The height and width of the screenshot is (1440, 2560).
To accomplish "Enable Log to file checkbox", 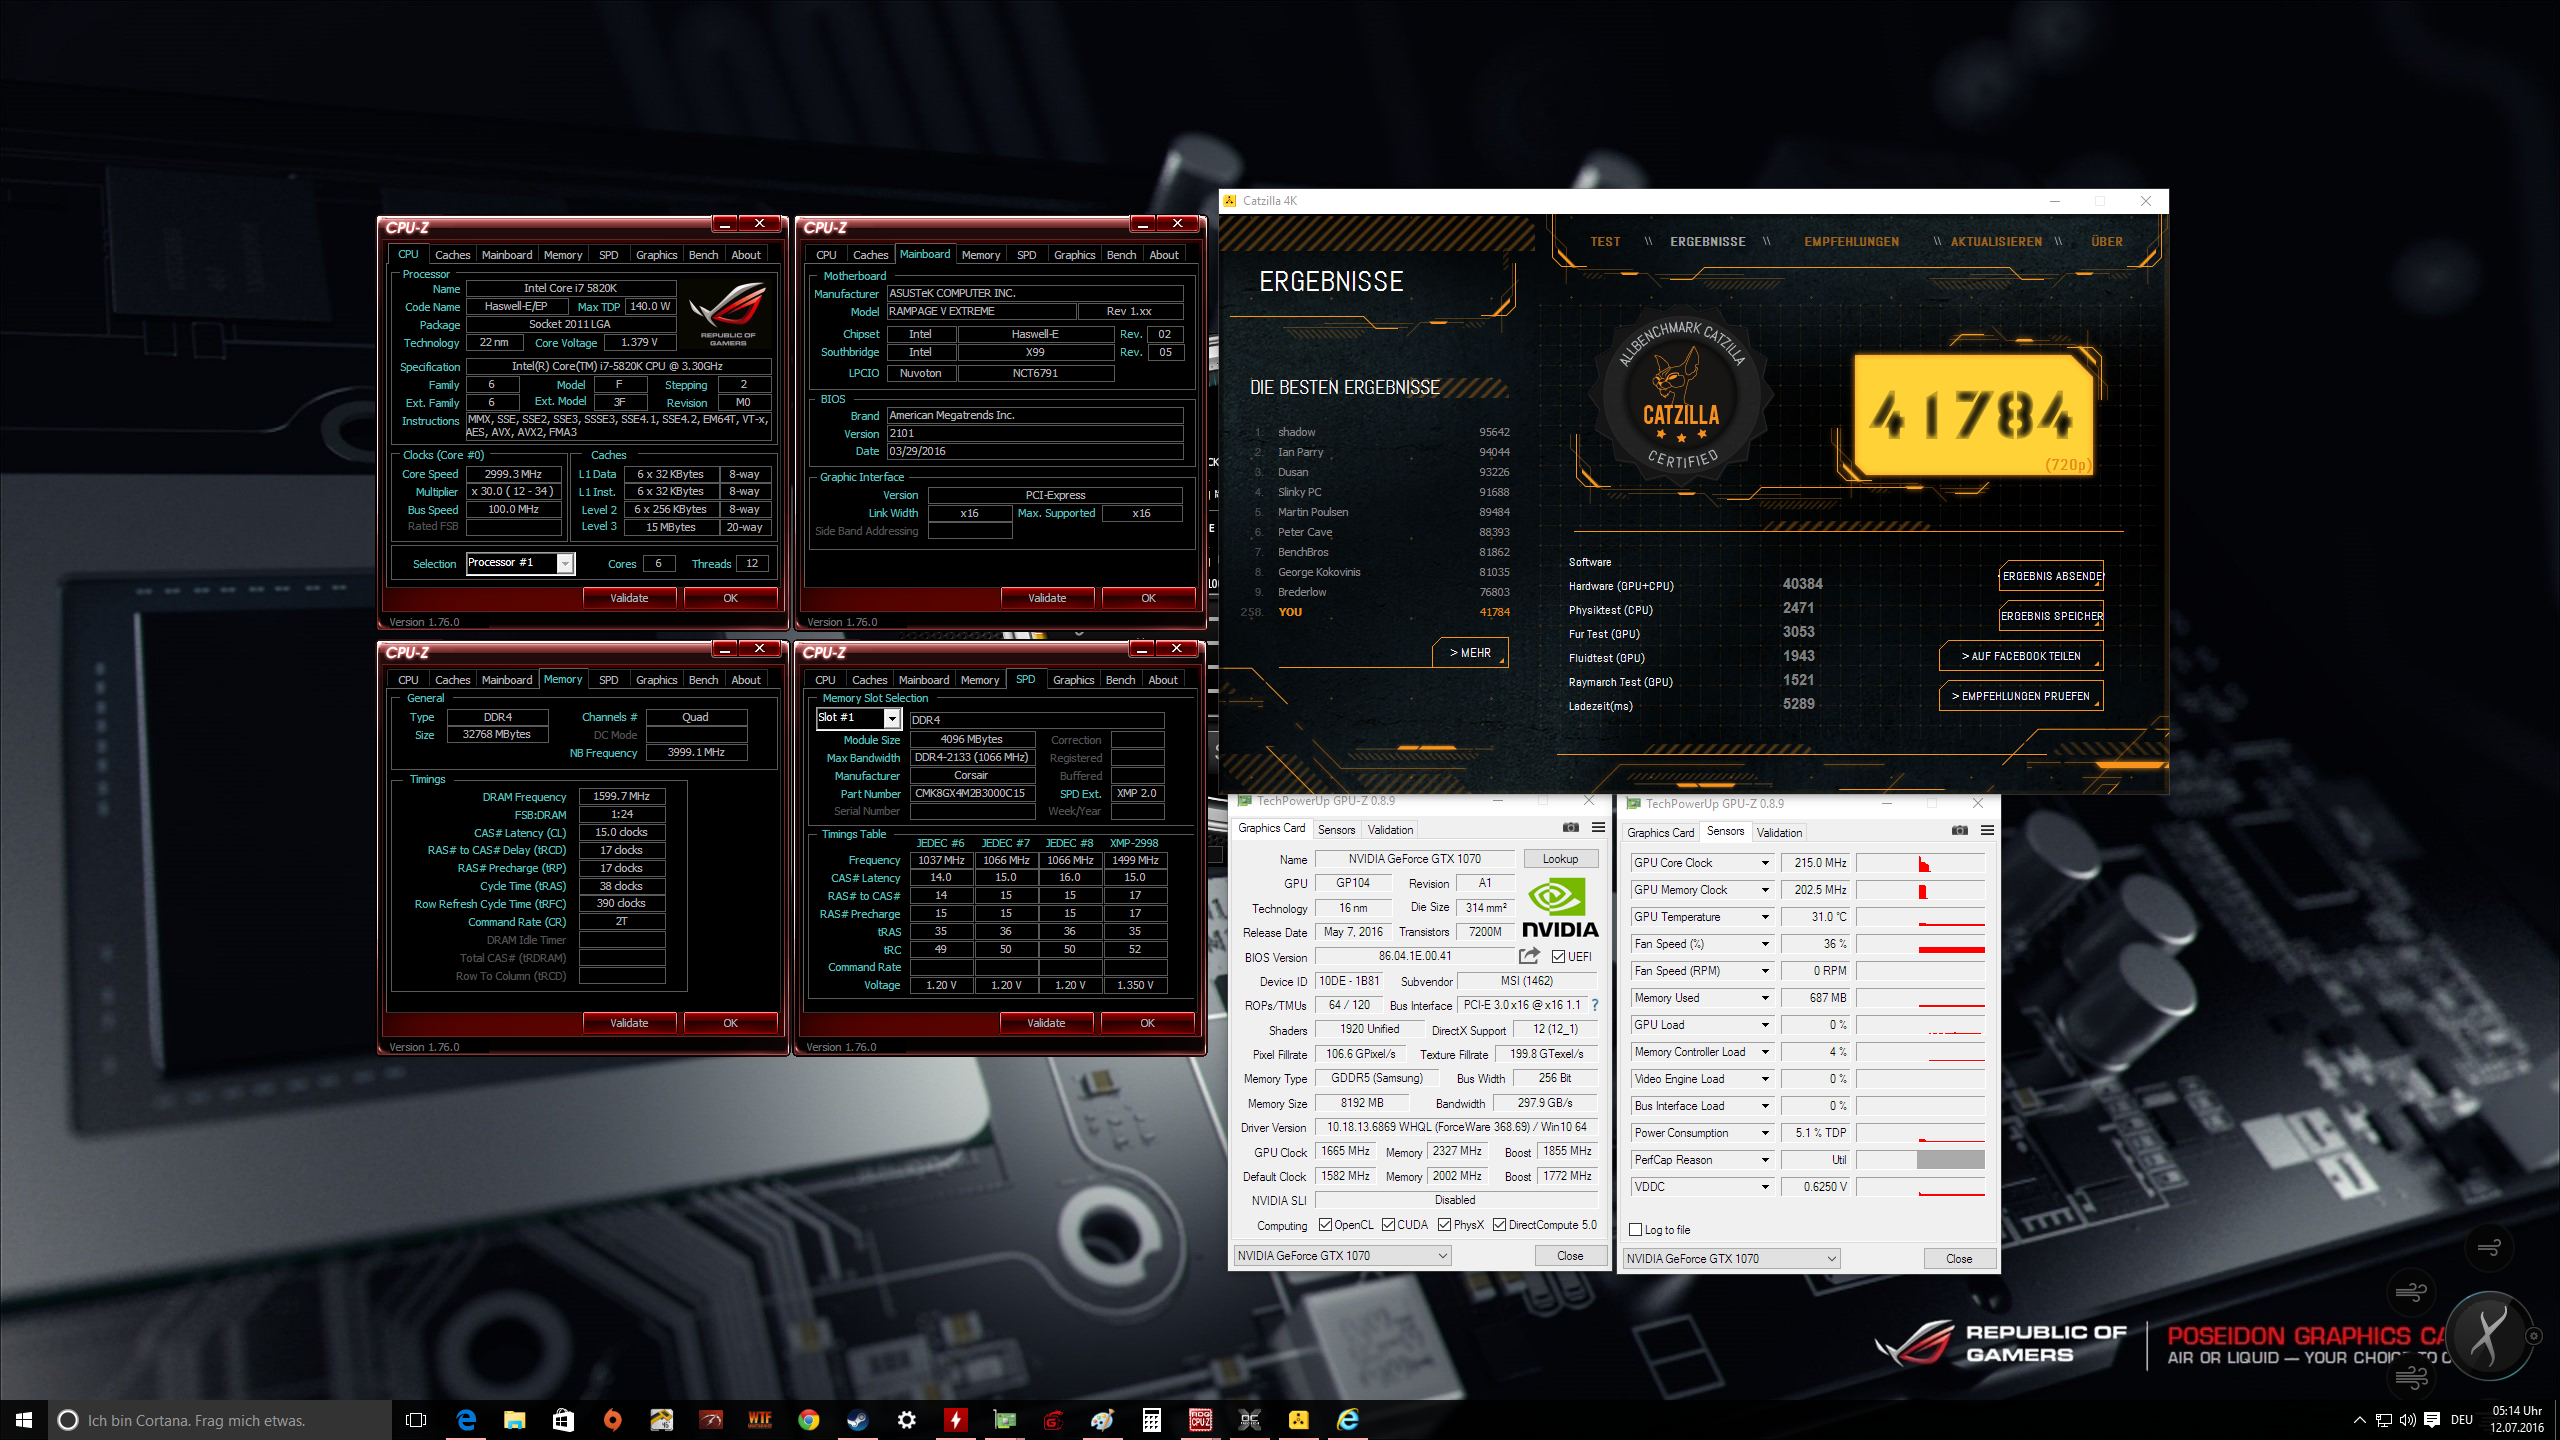I will coord(1636,1230).
